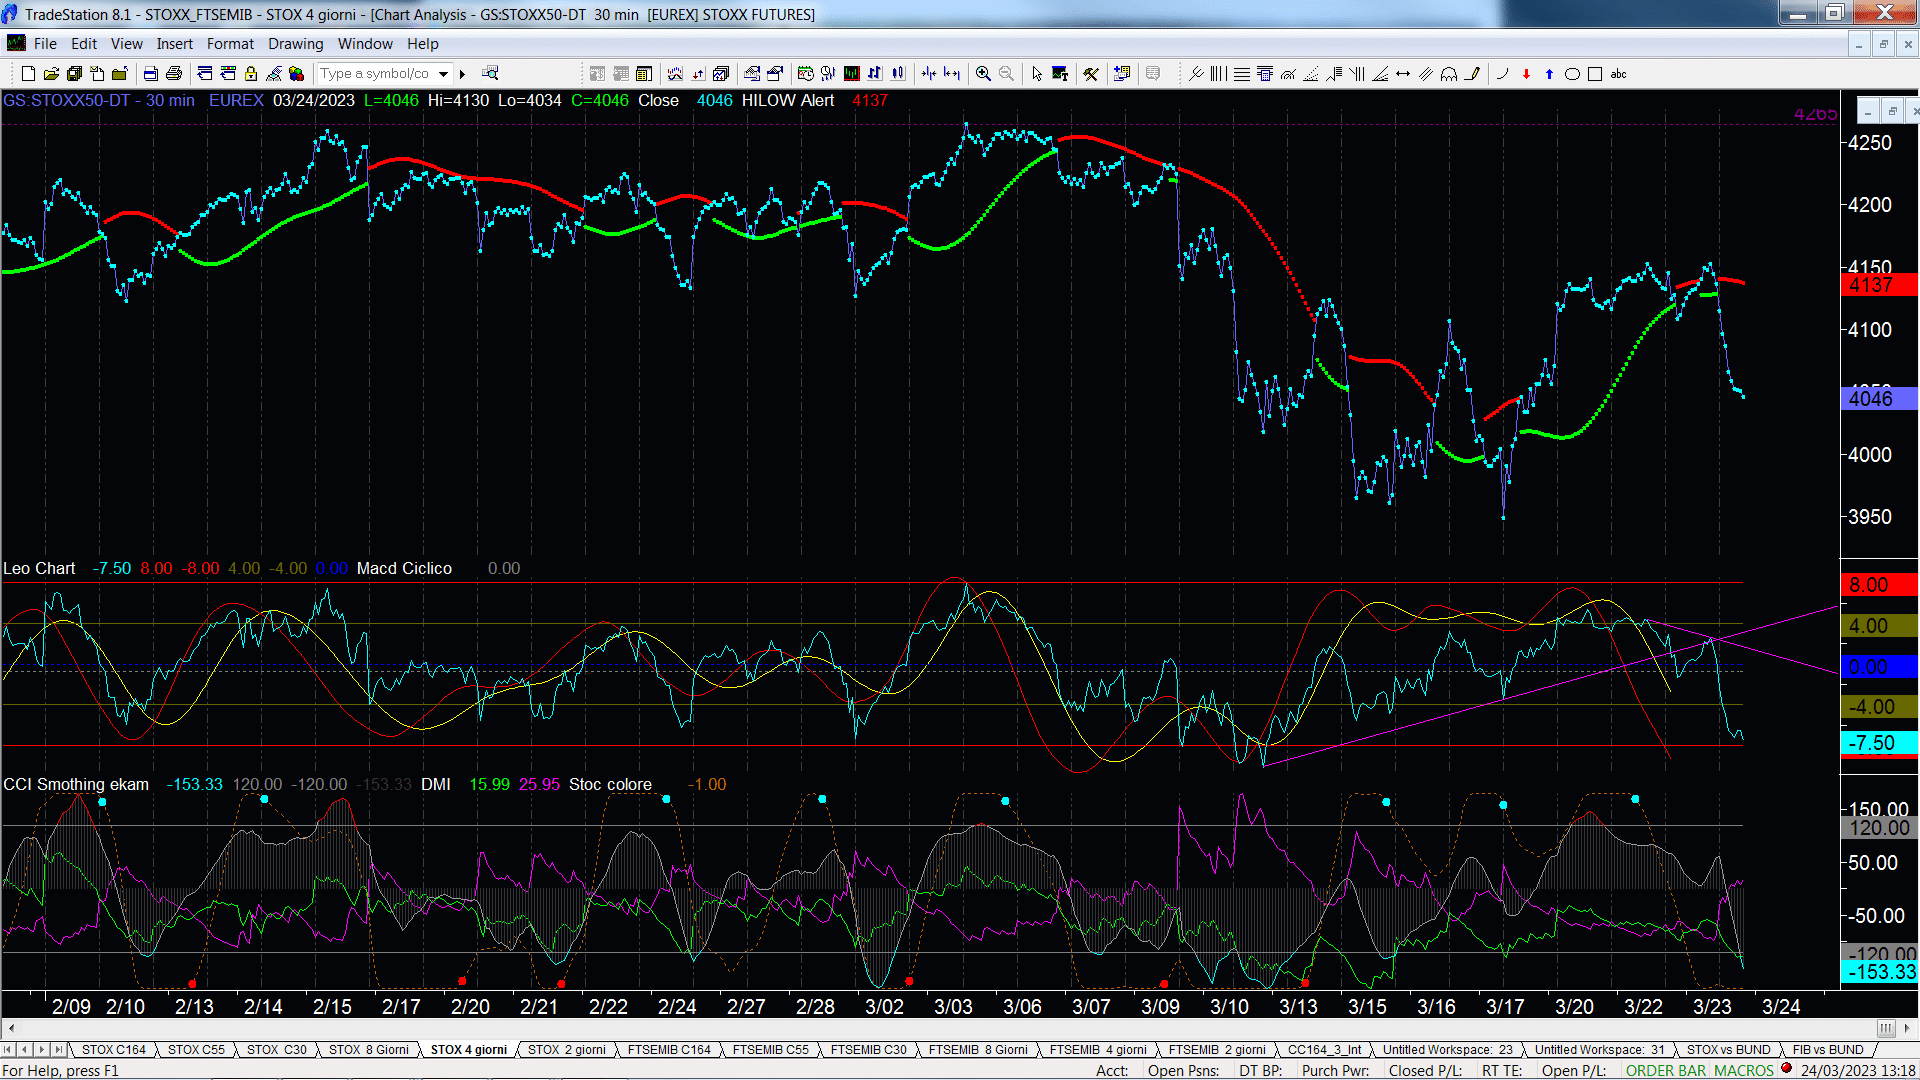Click the expand bar spacing icon
This screenshot has height=1080, width=1920.
pyautogui.click(x=952, y=74)
